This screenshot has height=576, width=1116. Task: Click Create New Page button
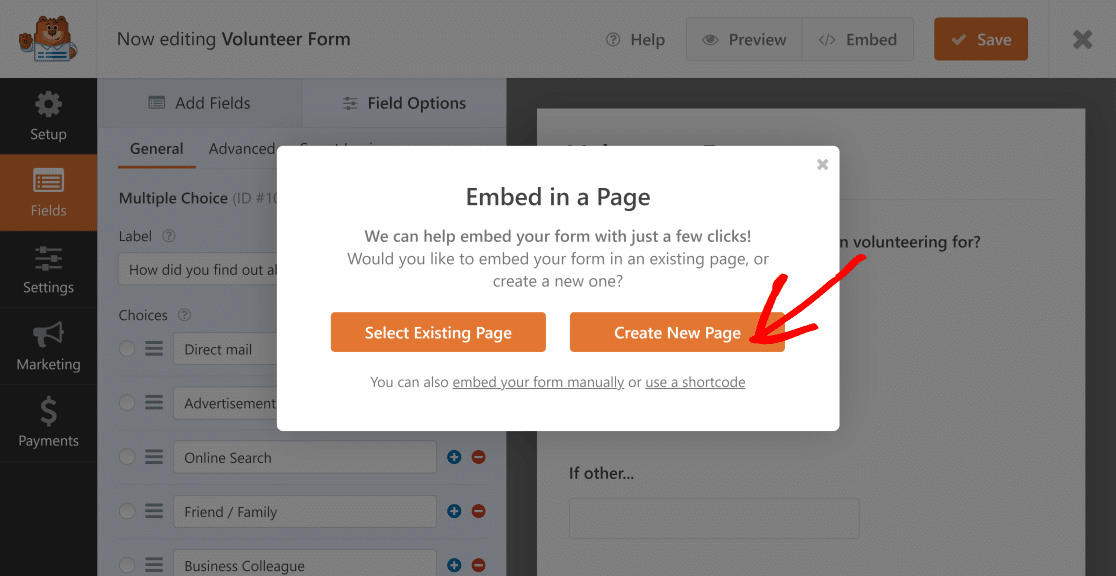[x=677, y=333]
